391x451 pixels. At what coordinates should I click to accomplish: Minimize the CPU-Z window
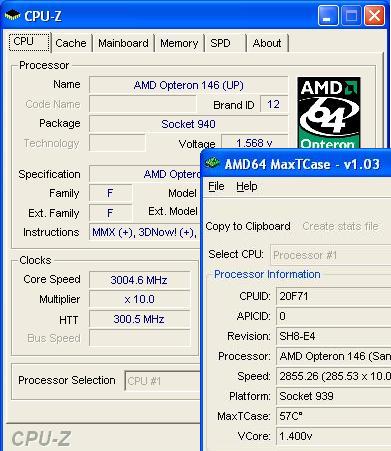click(328, 15)
